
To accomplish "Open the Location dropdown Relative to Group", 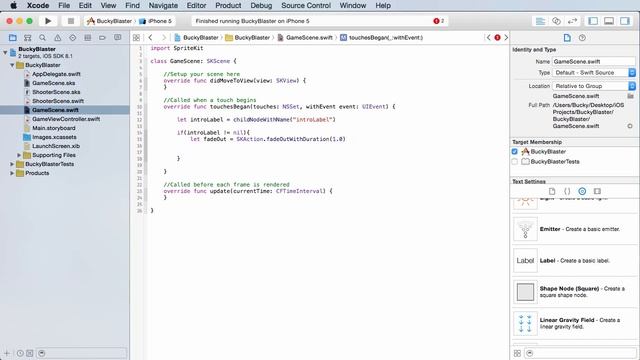I will click(593, 86).
